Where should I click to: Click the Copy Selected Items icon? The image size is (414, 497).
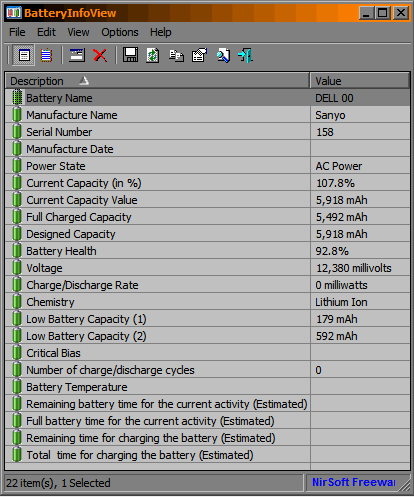tap(176, 55)
